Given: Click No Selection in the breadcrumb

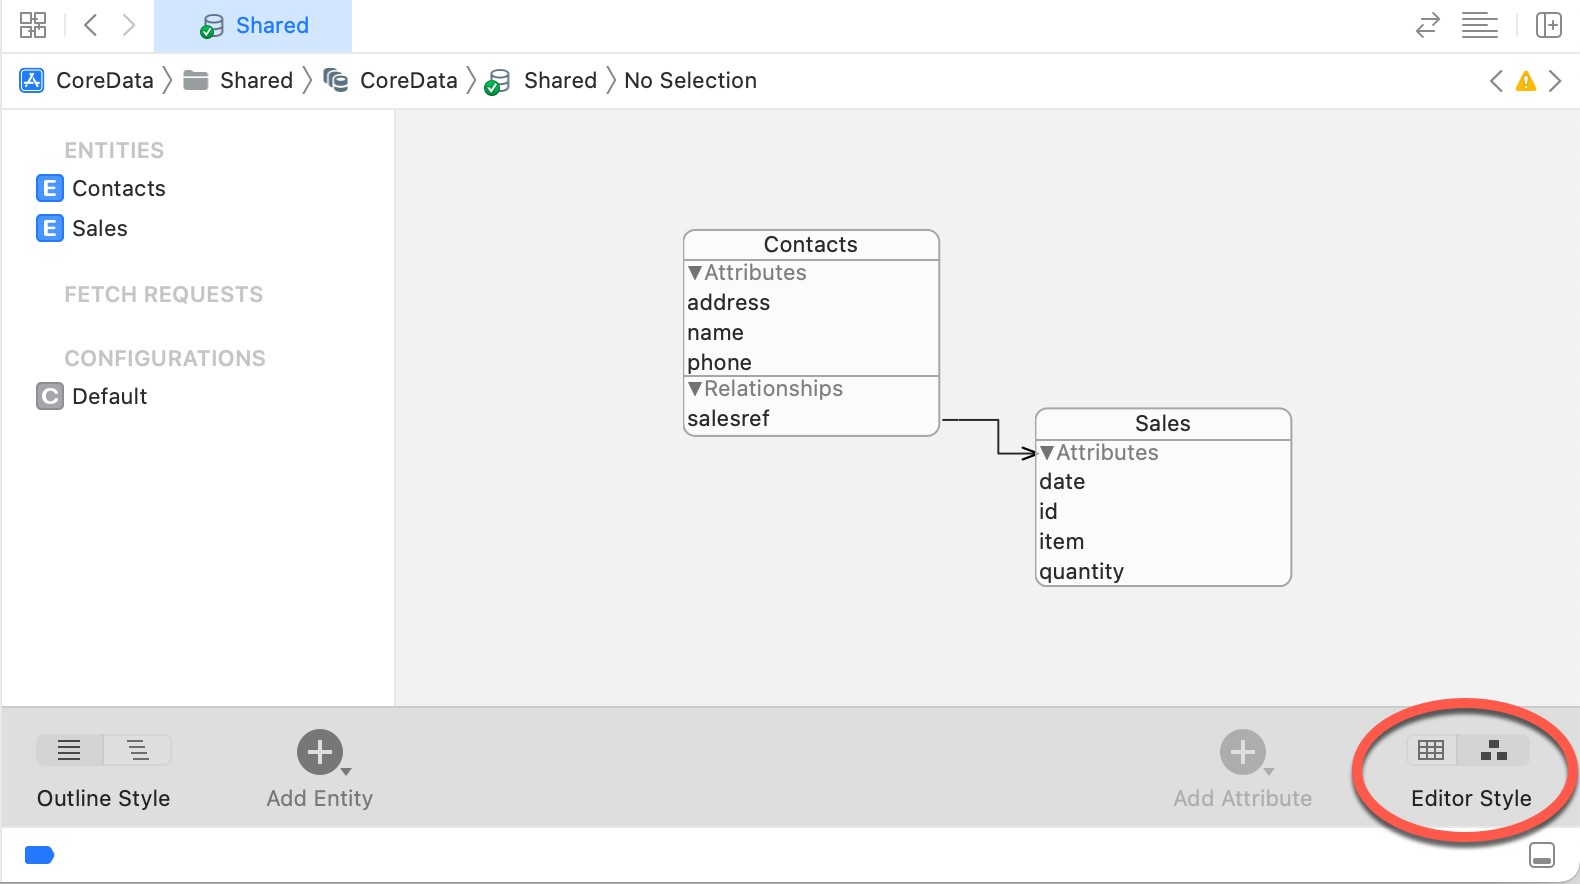Looking at the screenshot, I should point(690,80).
